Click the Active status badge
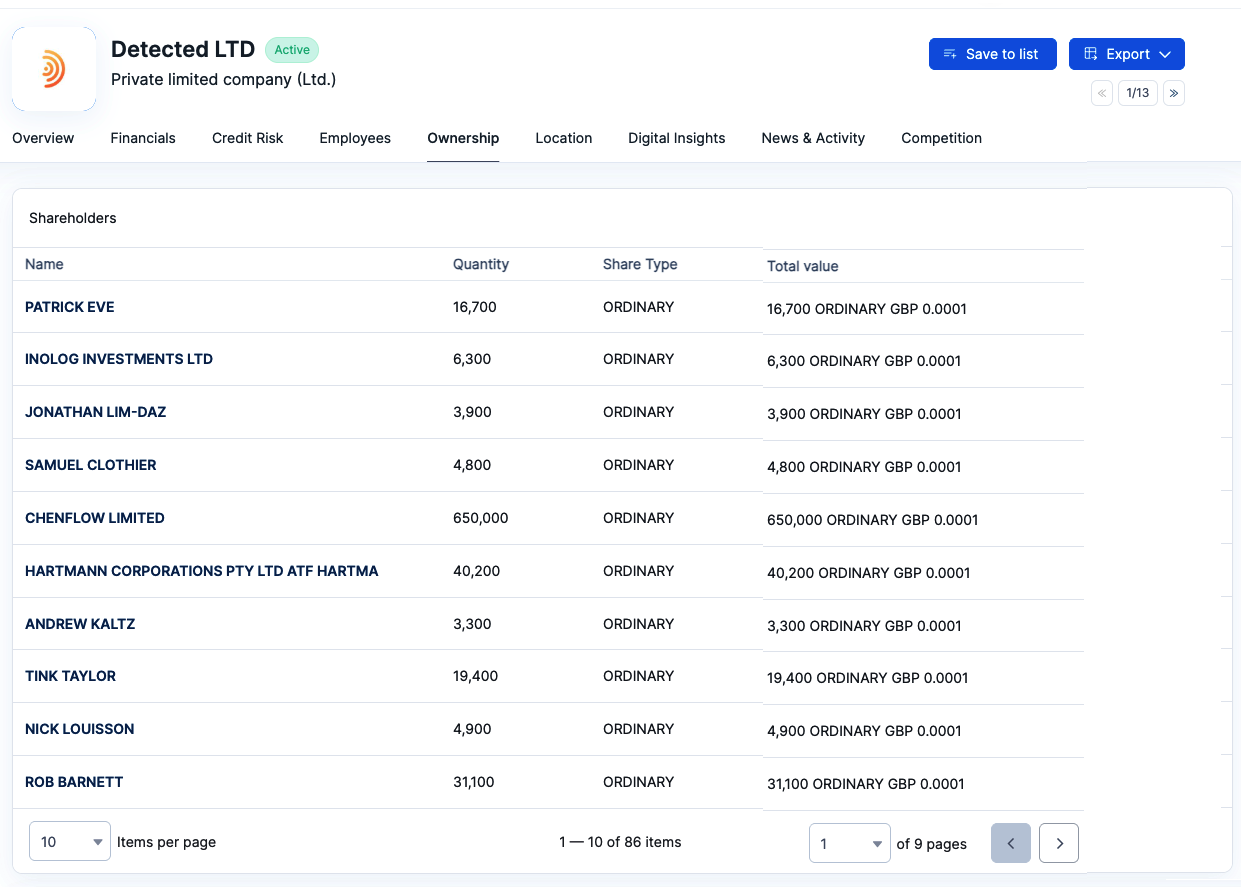This screenshot has height=887, width=1241. [x=292, y=50]
